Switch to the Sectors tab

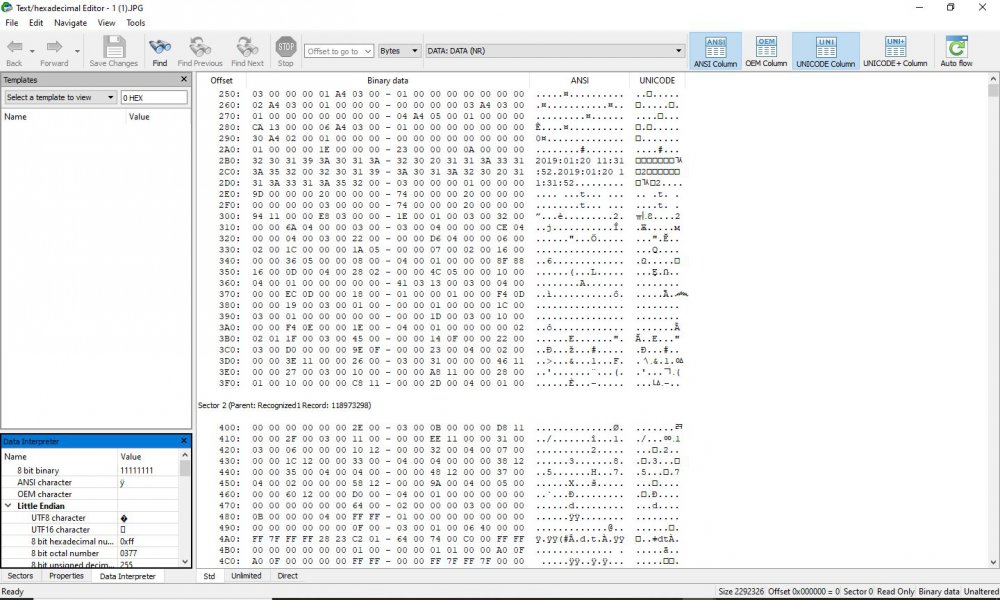20,576
